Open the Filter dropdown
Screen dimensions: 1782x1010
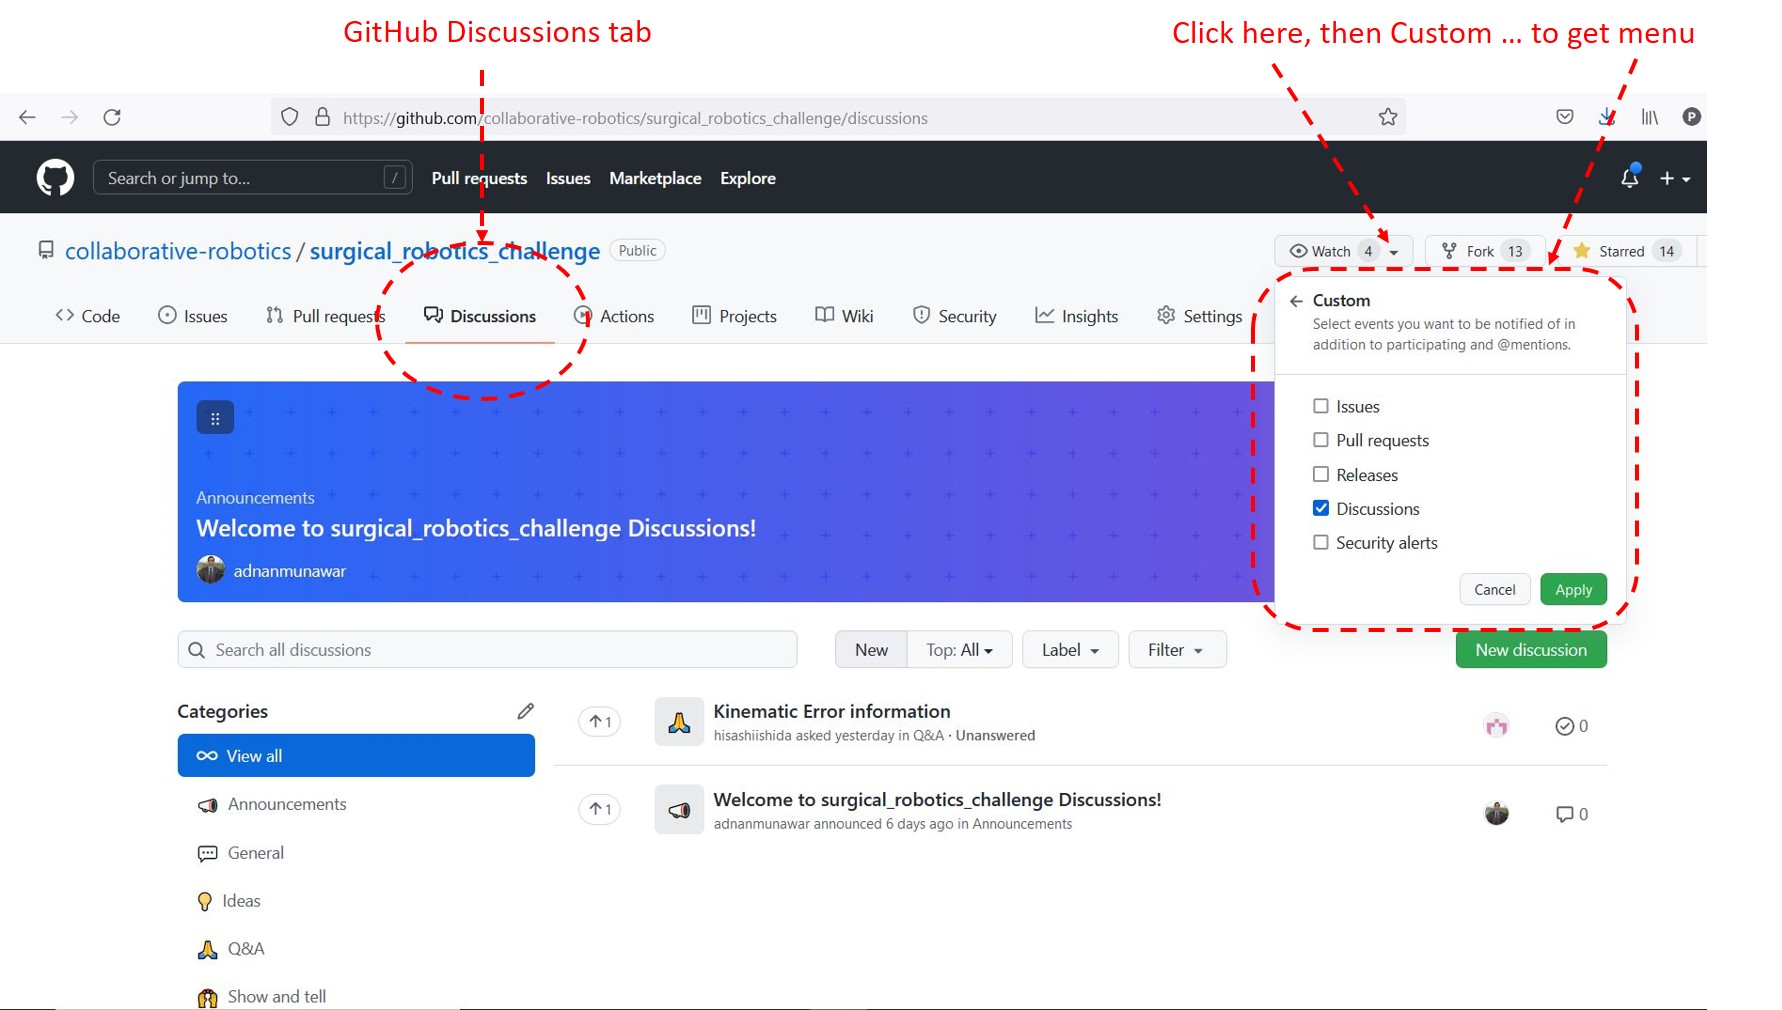pyautogui.click(x=1176, y=650)
